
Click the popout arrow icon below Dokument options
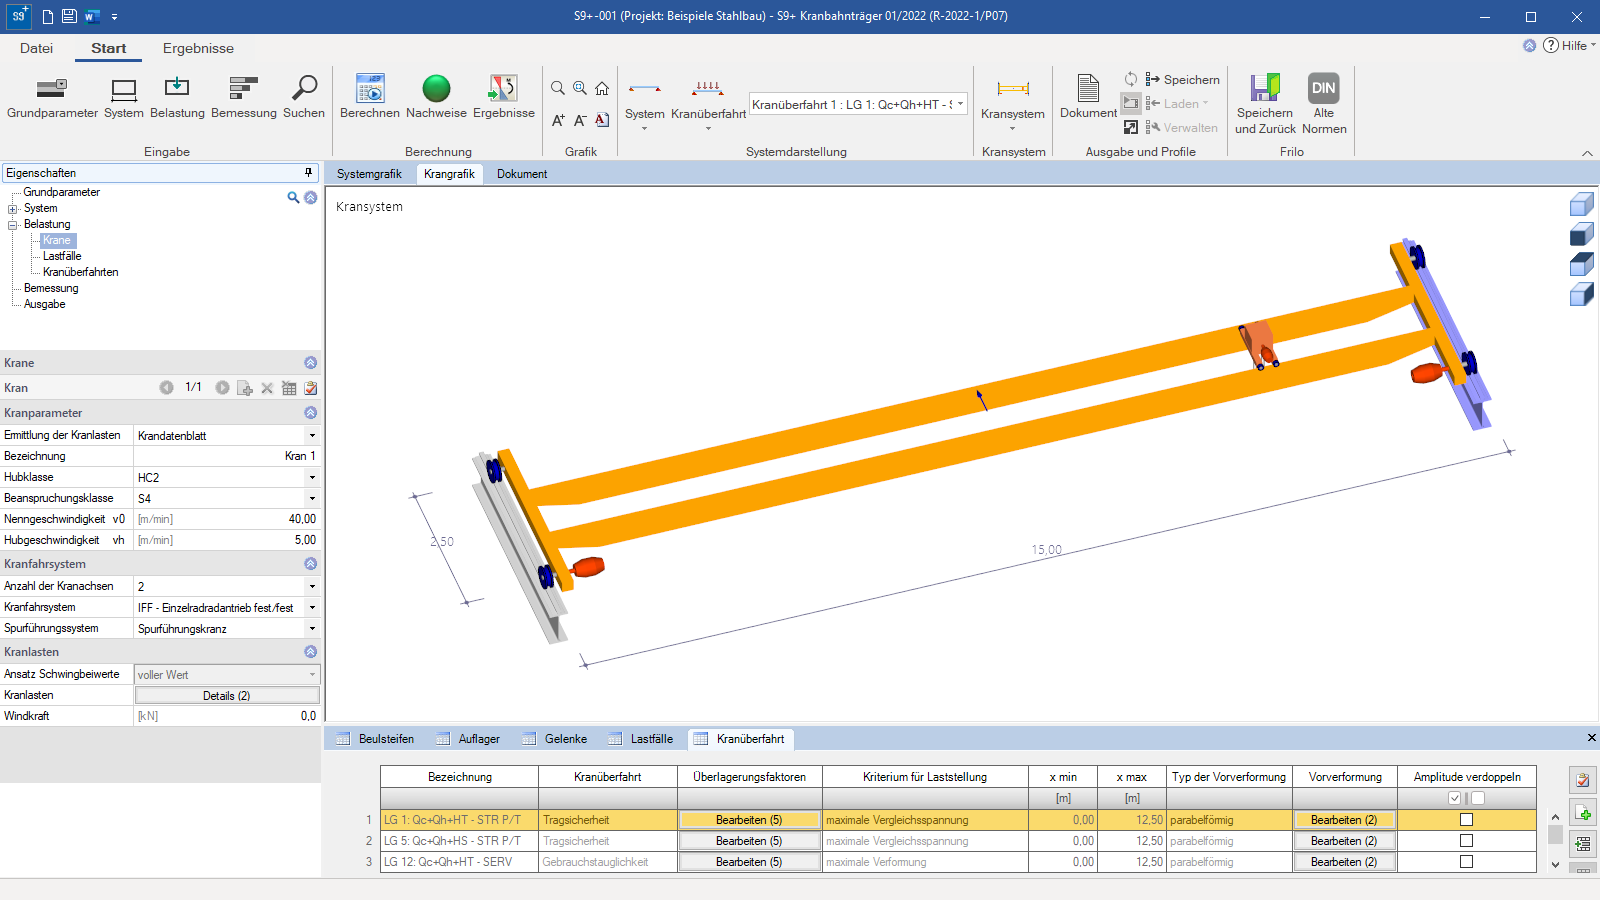(x=1131, y=127)
